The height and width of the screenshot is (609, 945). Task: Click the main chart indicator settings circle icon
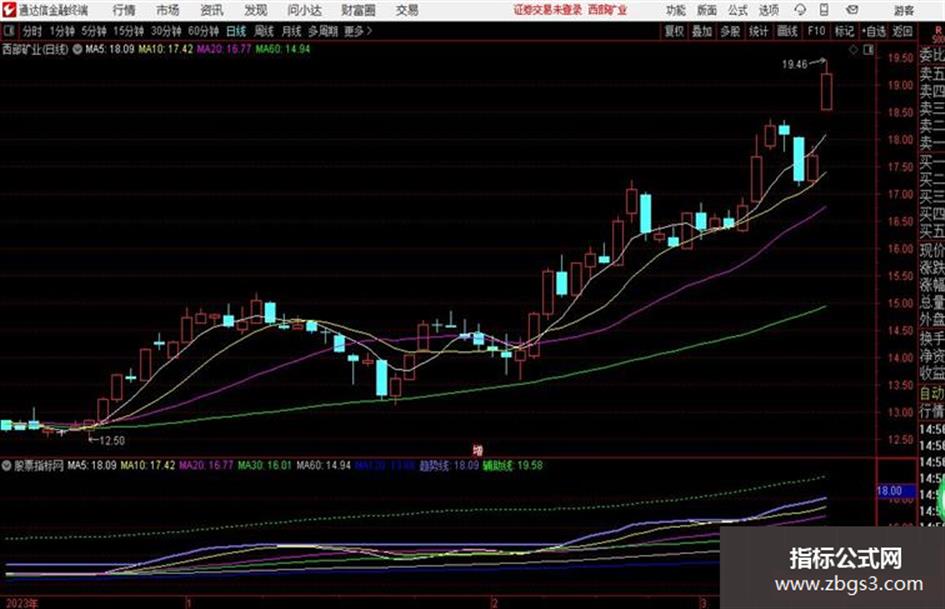point(77,49)
